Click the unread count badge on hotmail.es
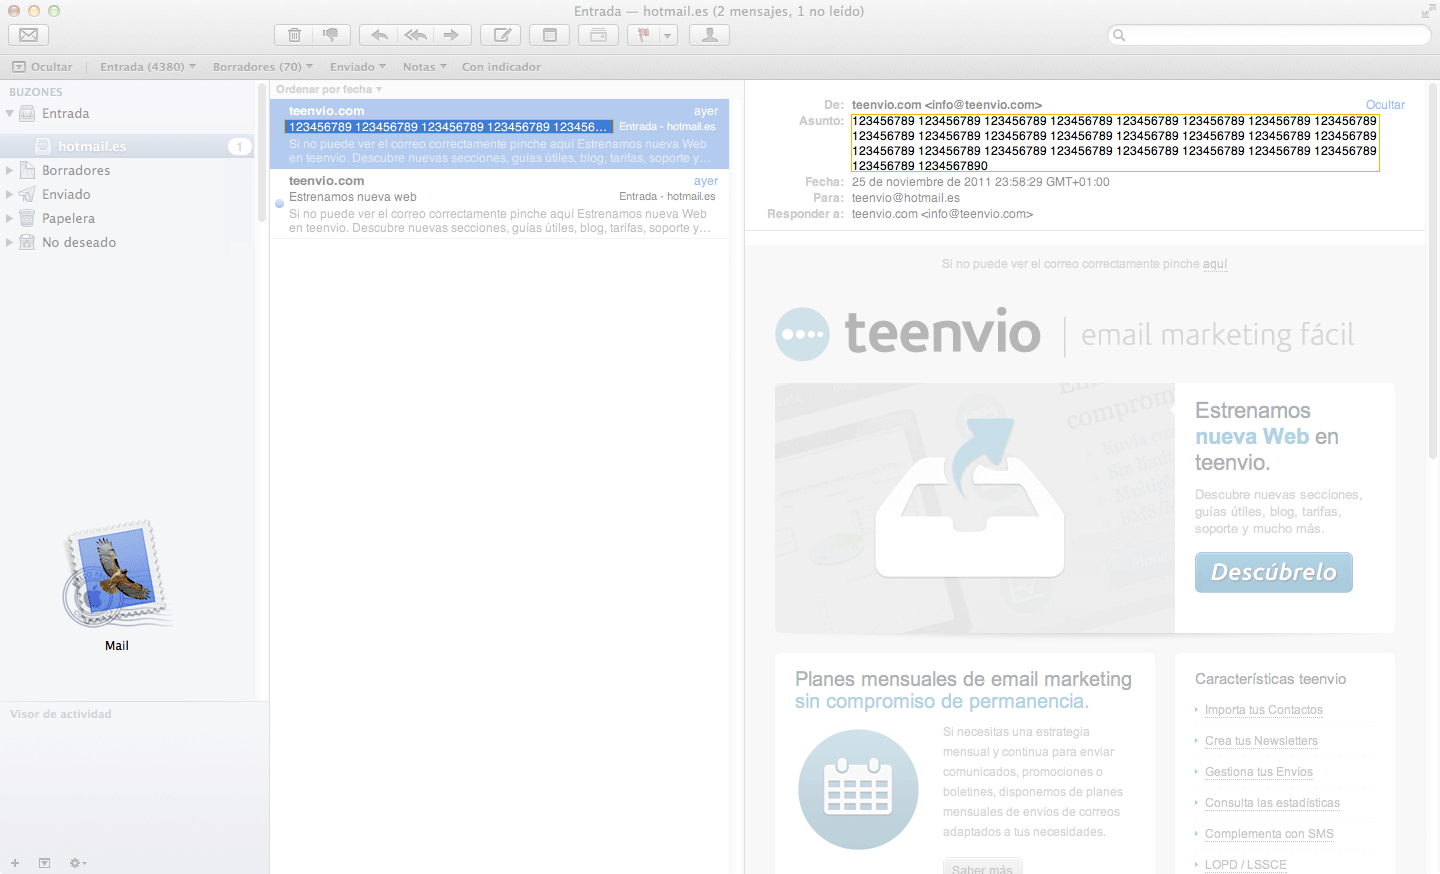Screen dimensions: 1440x874 [x=239, y=146]
